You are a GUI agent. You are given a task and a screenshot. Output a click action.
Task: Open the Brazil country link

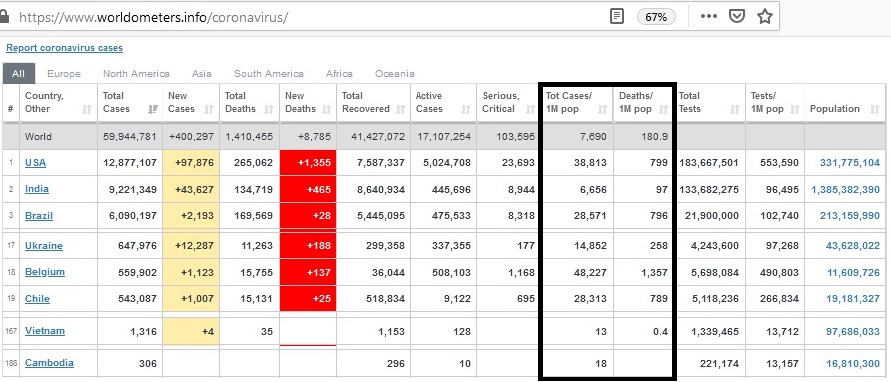39,215
